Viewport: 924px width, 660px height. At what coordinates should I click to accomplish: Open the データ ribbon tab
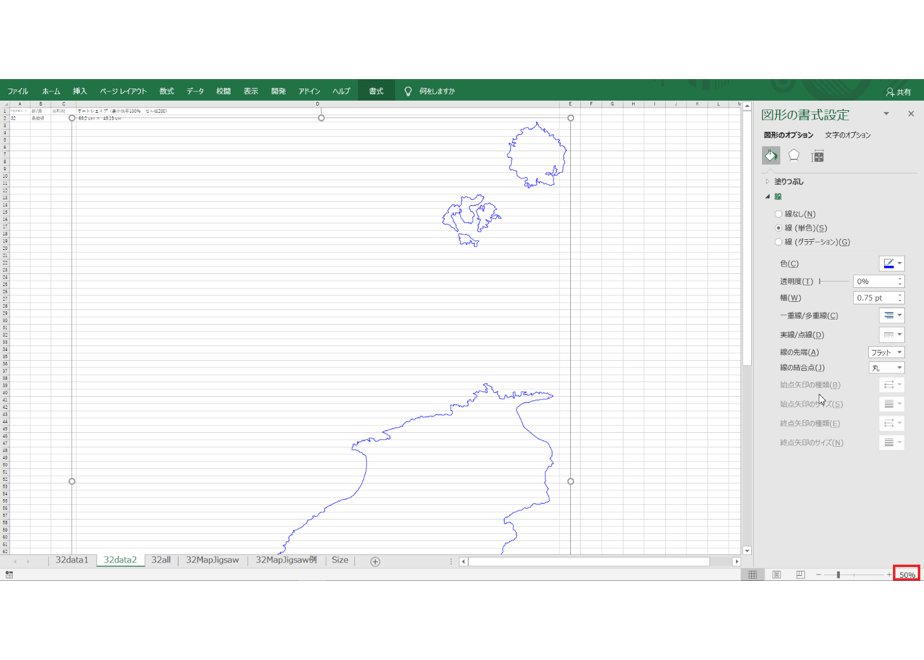pyautogui.click(x=195, y=91)
